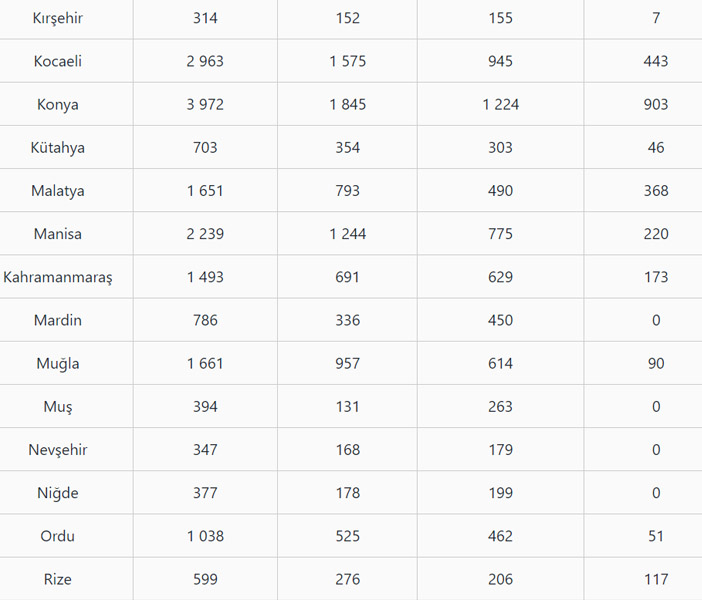Image resolution: width=702 pixels, height=600 pixels.
Task: Select the Konya value 903
Action: (x=656, y=104)
